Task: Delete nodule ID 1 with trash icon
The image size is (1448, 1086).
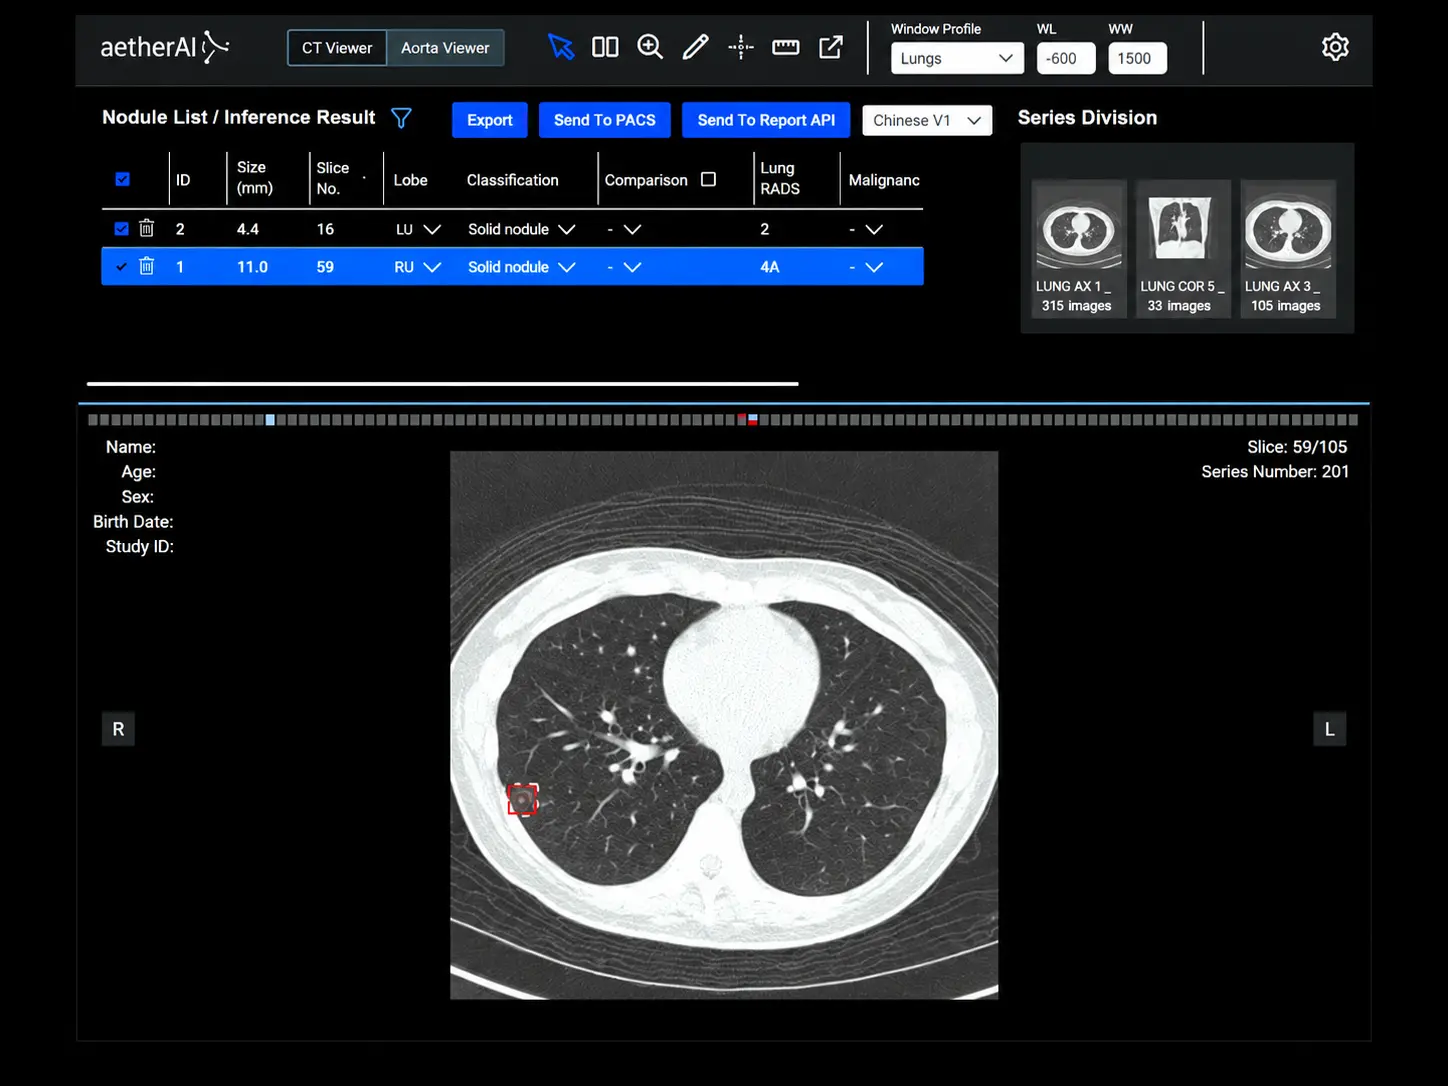Action: (147, 267)
